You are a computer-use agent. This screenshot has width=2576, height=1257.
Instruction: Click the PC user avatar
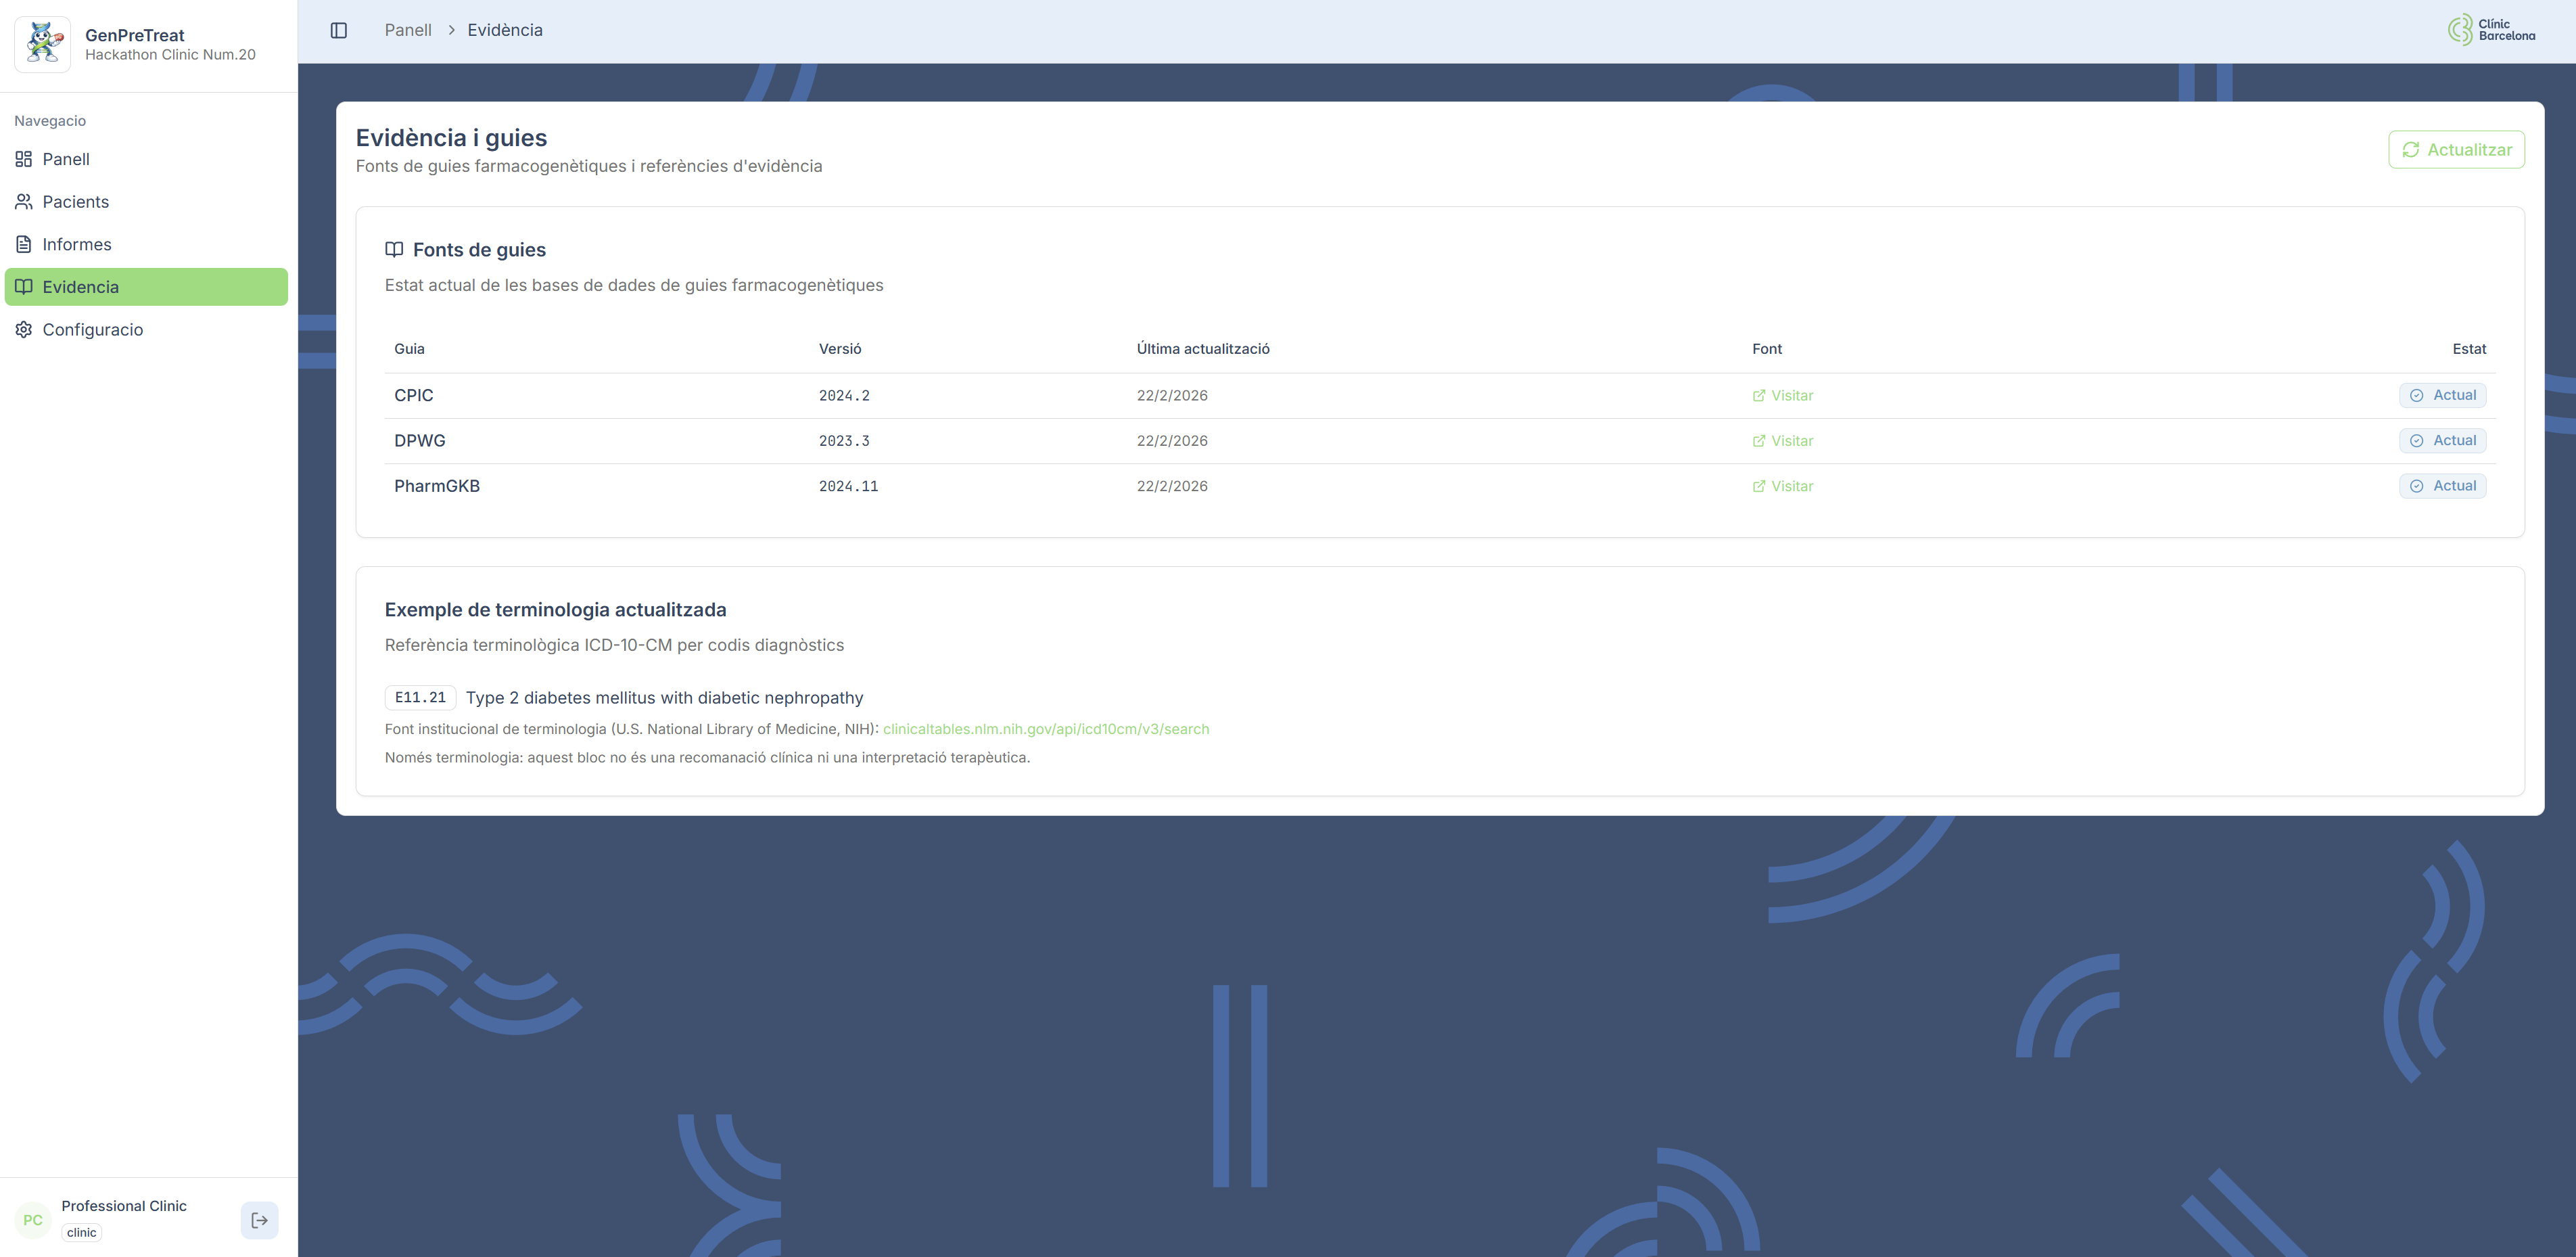pos(33,1219)
